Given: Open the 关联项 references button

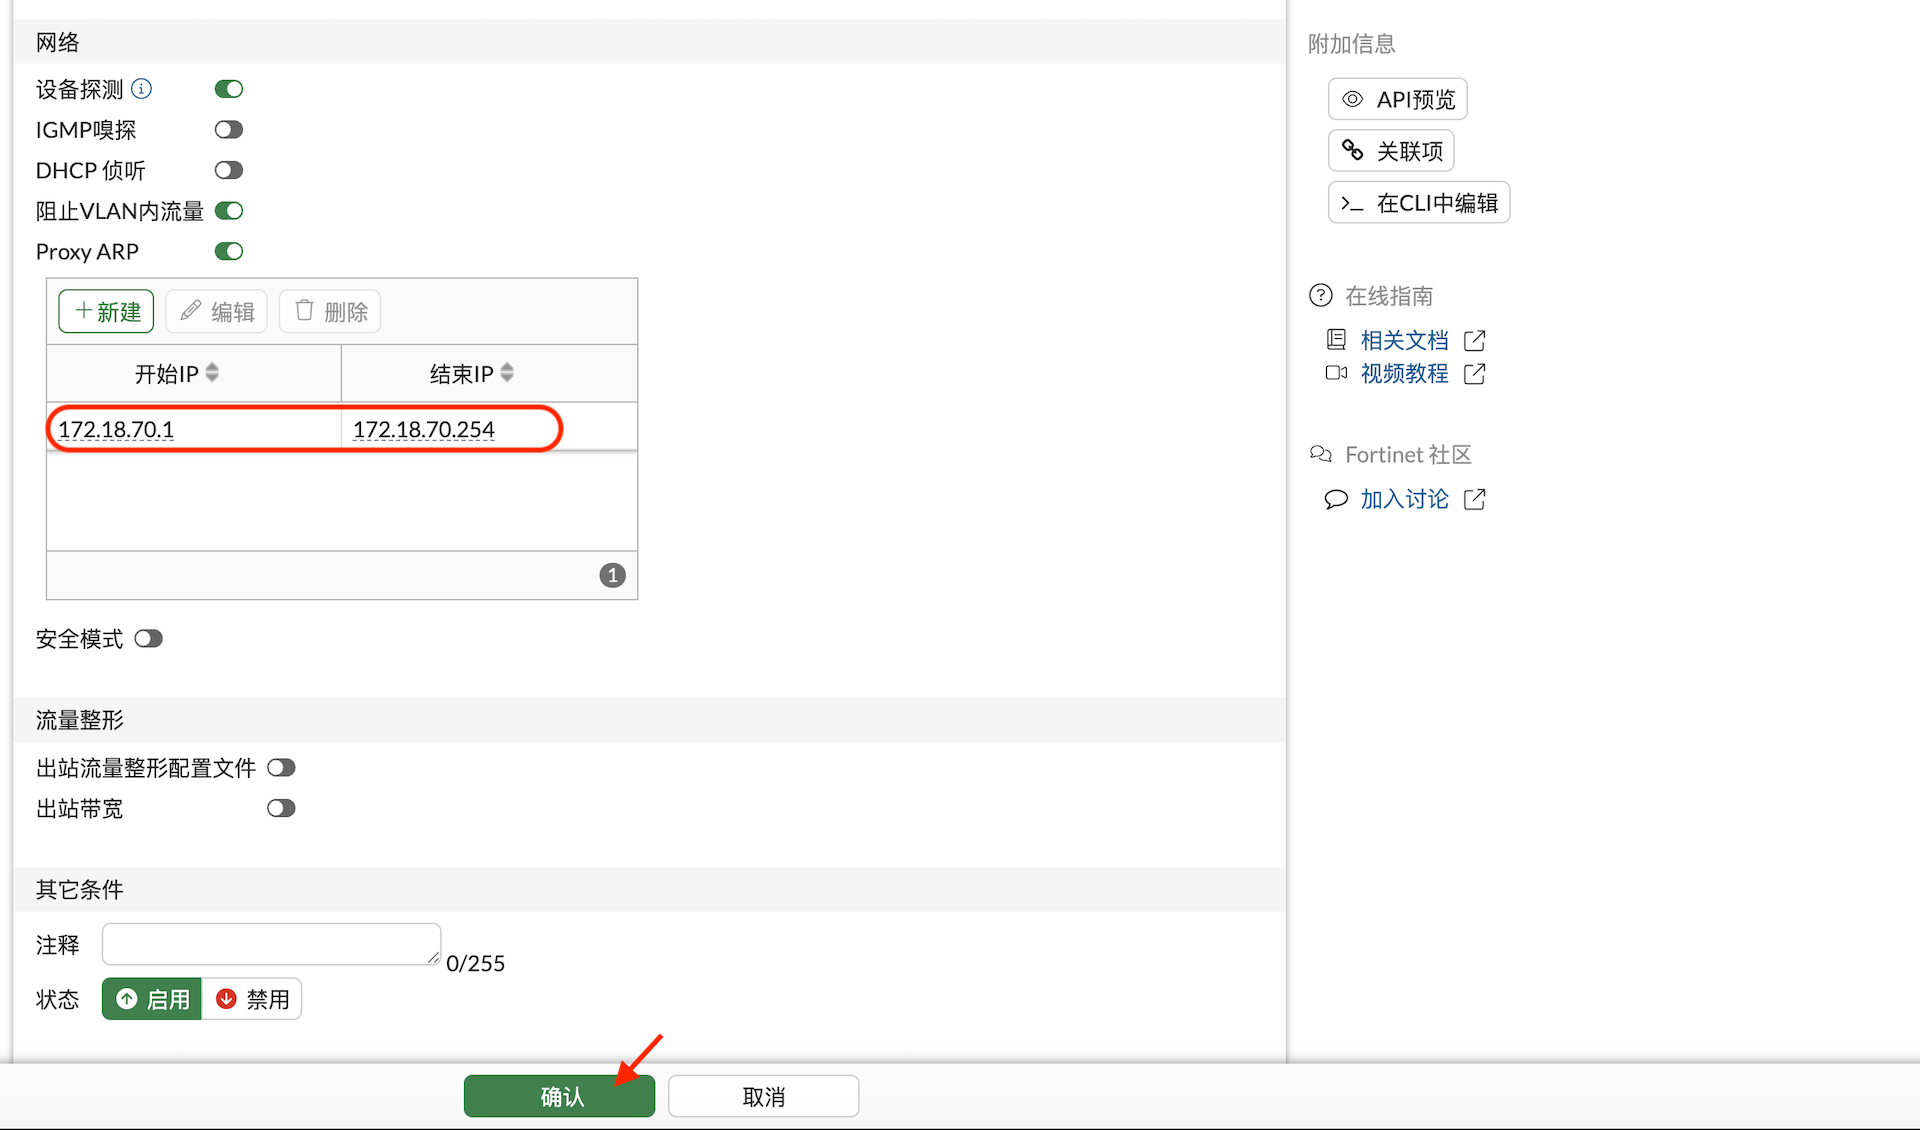Looking at the screenshot, I should coord(1391,151).
